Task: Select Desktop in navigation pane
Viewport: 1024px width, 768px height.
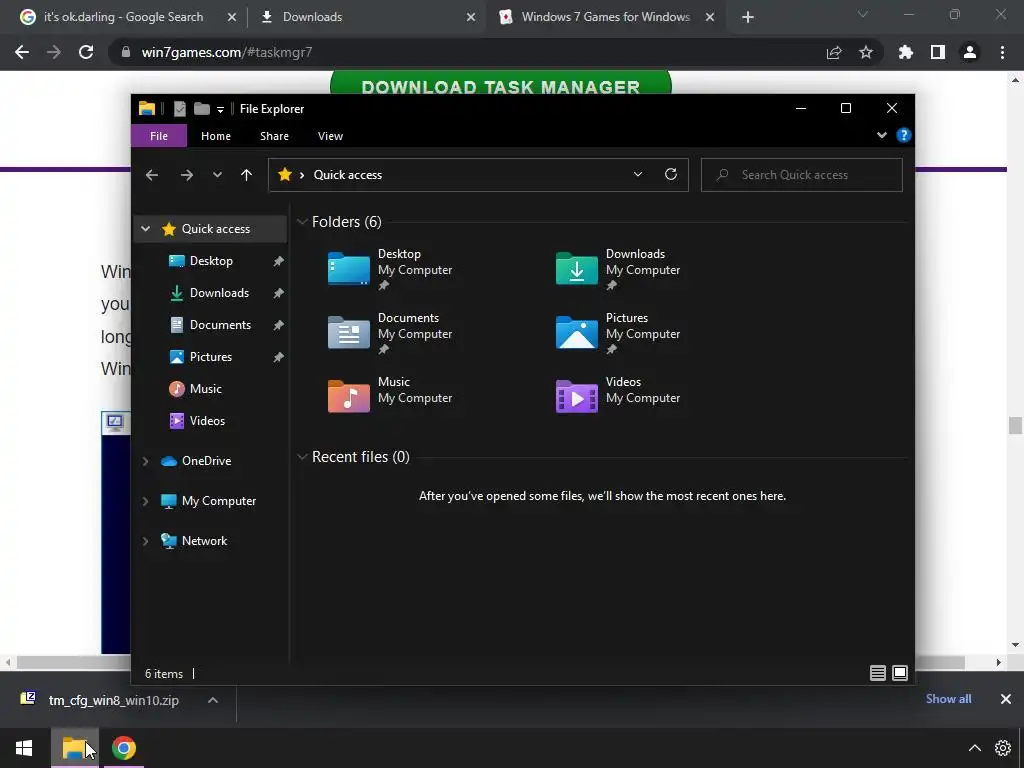Action: [211, 261]
